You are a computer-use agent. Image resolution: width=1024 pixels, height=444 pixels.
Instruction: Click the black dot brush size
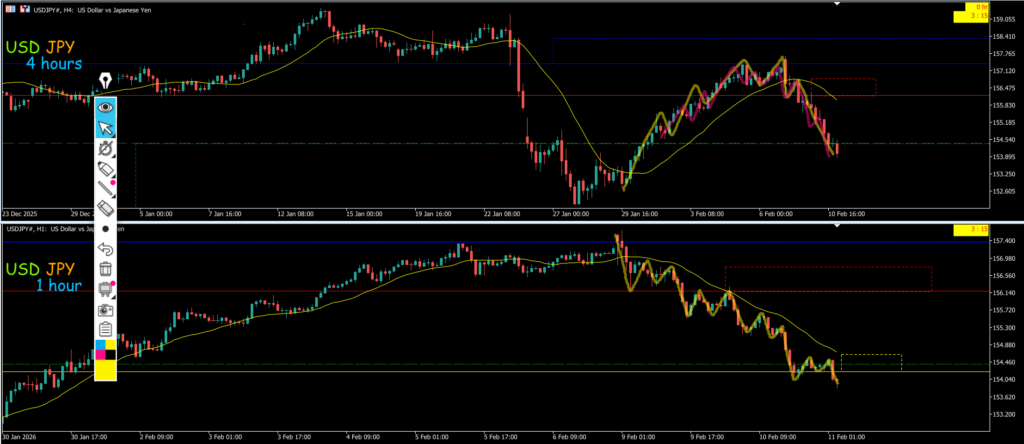(x=105, y=229)
